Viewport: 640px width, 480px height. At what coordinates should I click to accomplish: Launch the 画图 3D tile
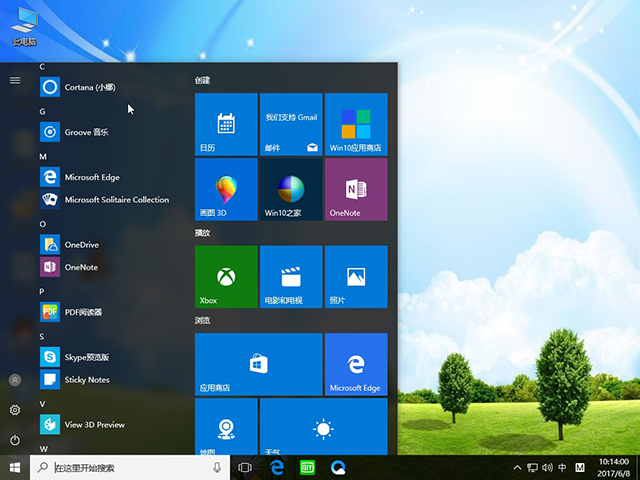click(x=225, y=189)
